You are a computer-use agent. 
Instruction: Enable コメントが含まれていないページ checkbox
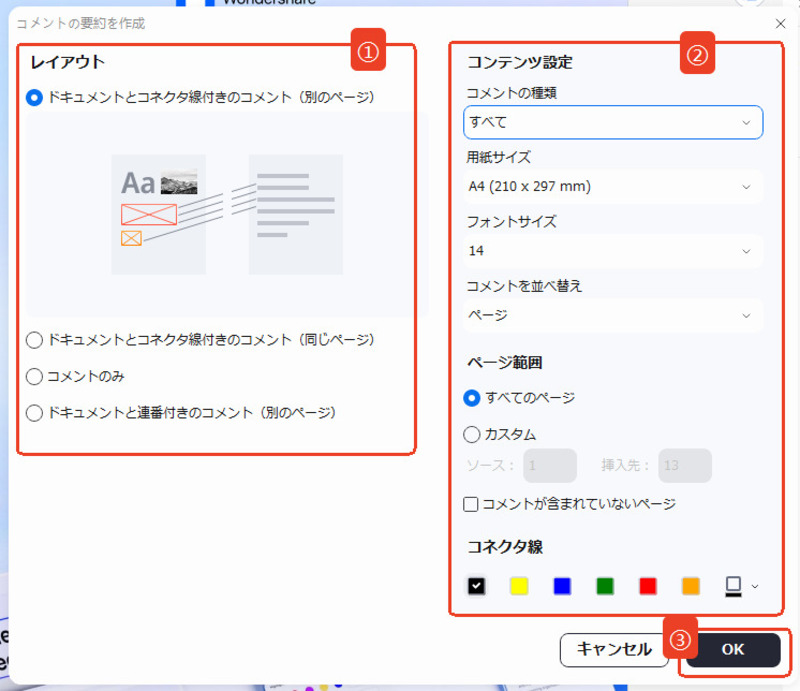(x=470, y=505)
